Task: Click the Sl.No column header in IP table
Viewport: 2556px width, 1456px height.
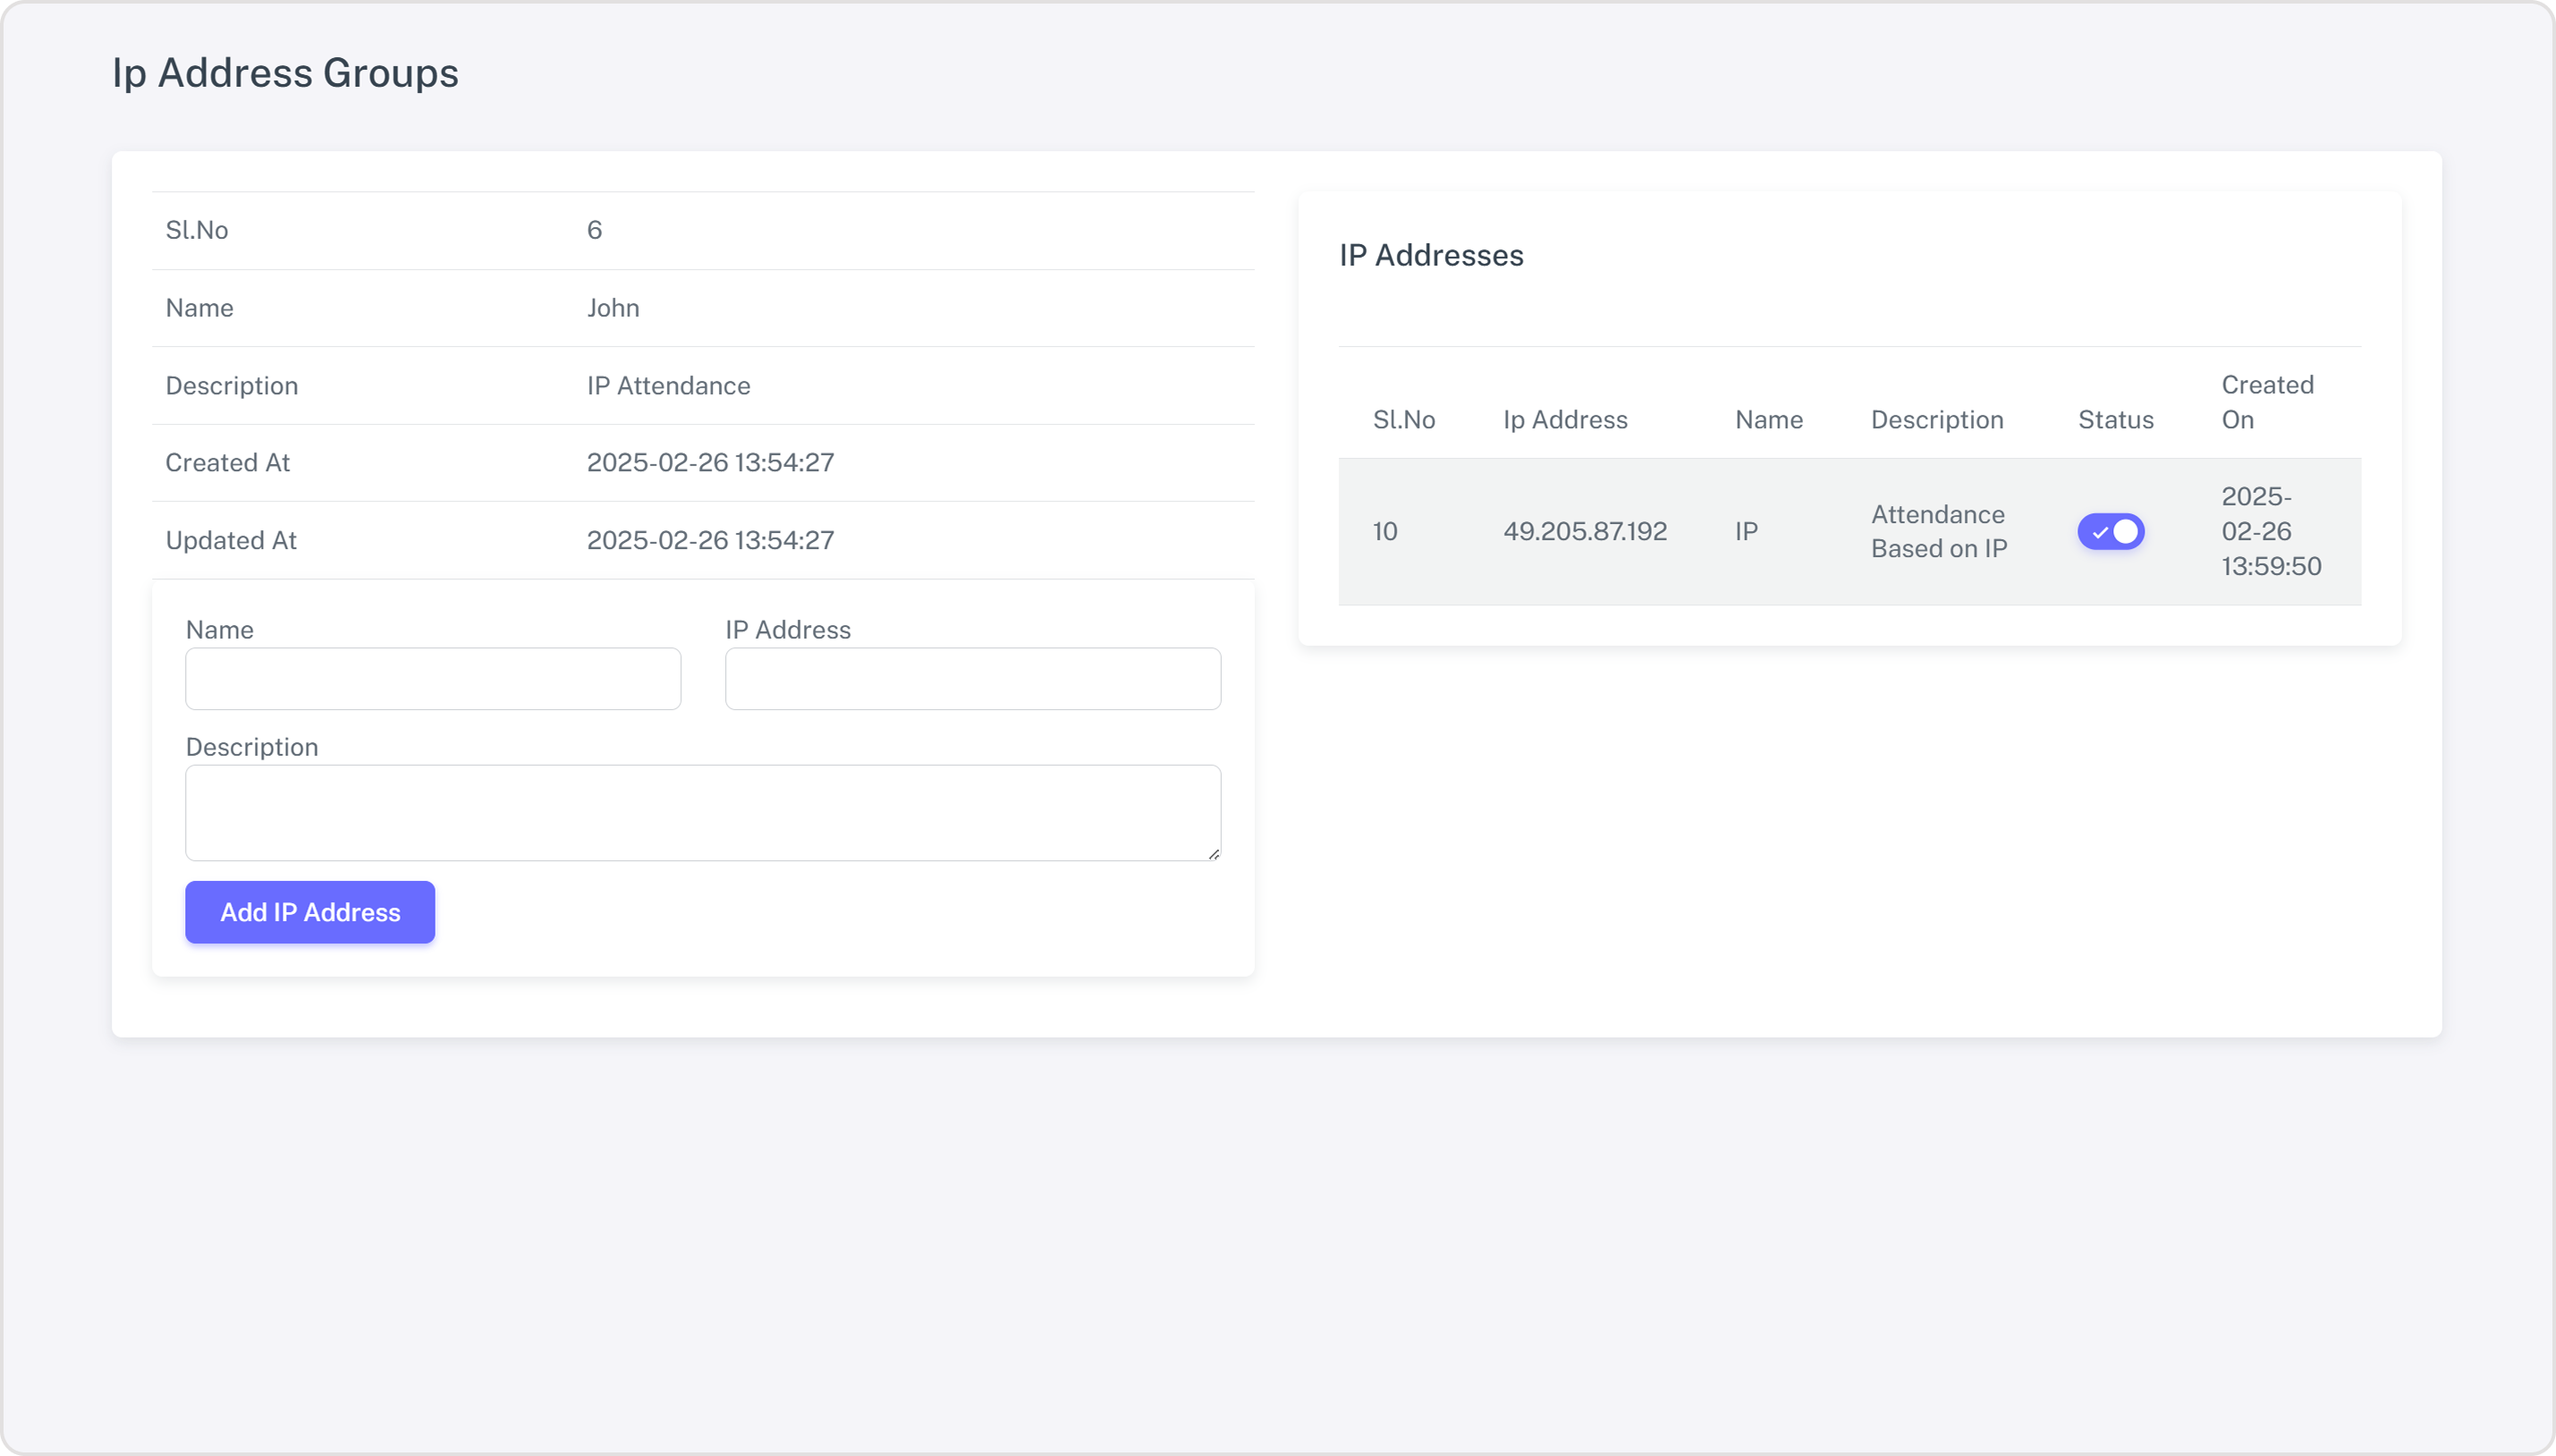Action: 1404,420
